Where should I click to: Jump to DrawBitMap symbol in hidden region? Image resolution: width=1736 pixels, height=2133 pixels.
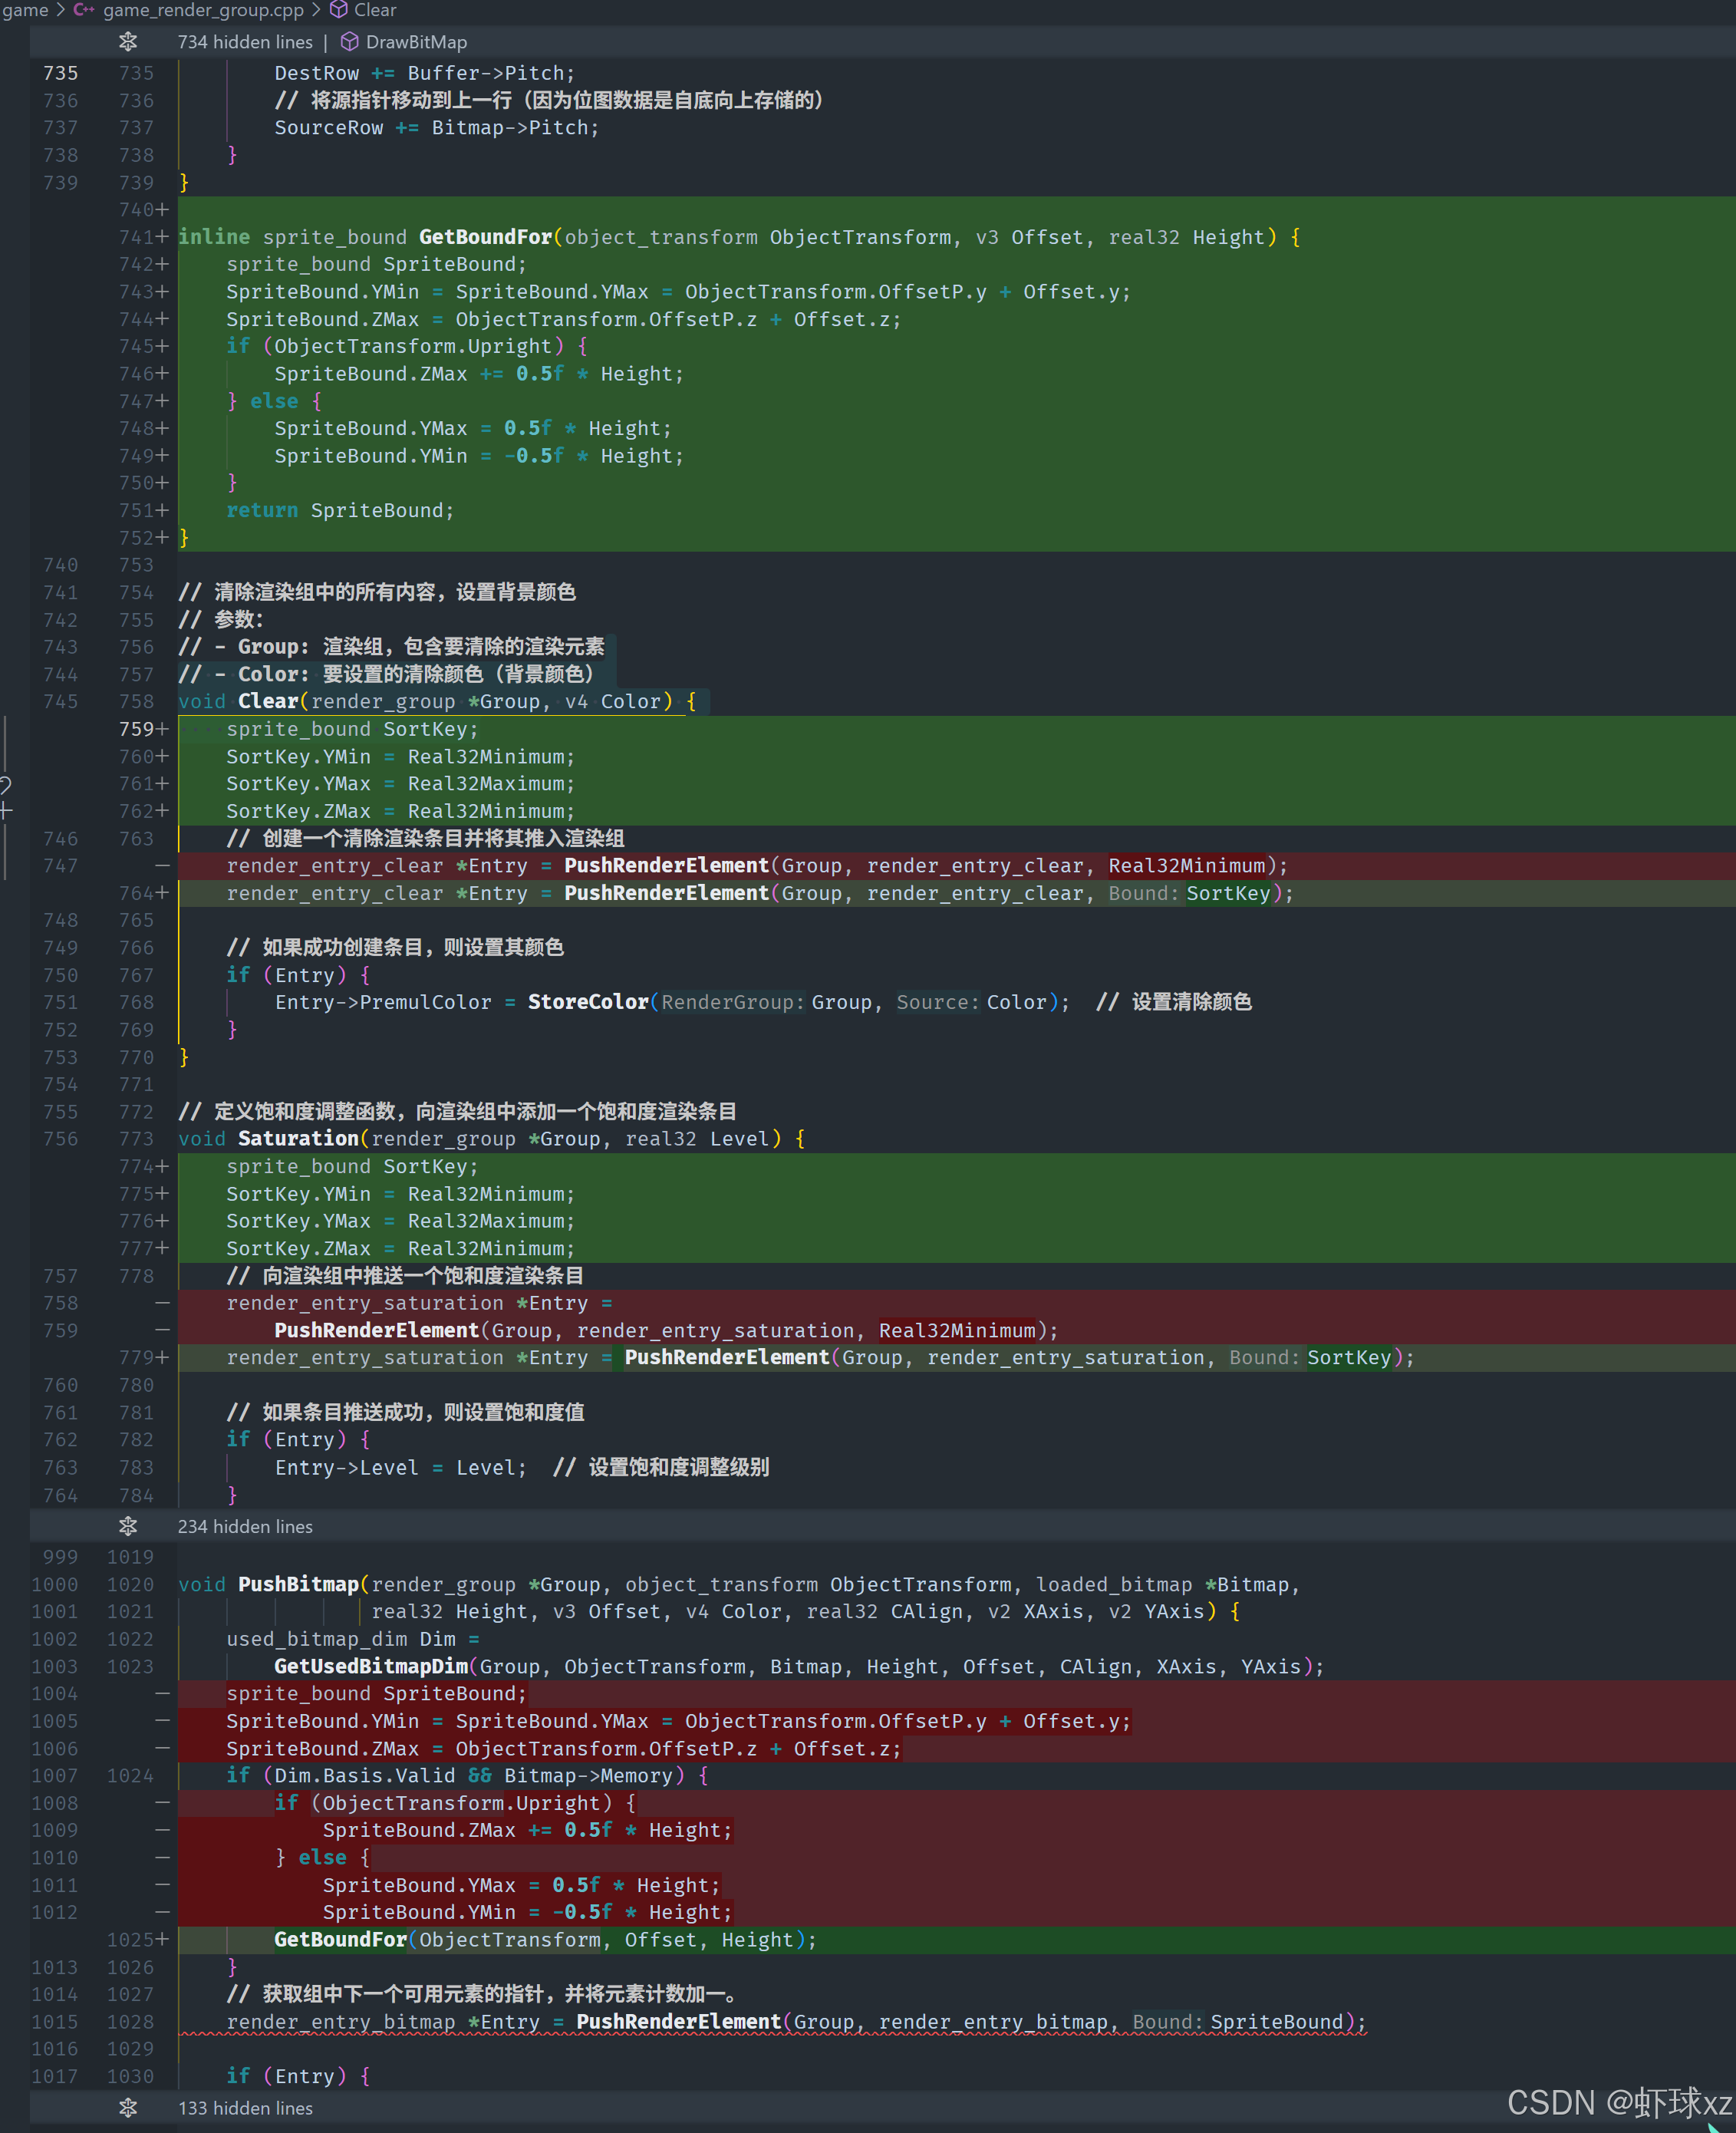click(x=416, y=42)
